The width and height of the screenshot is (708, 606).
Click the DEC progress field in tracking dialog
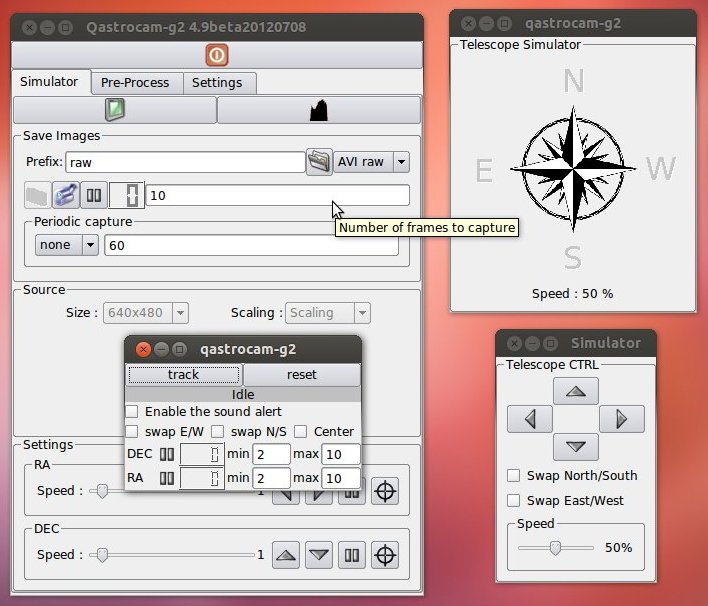coord(201,454)
